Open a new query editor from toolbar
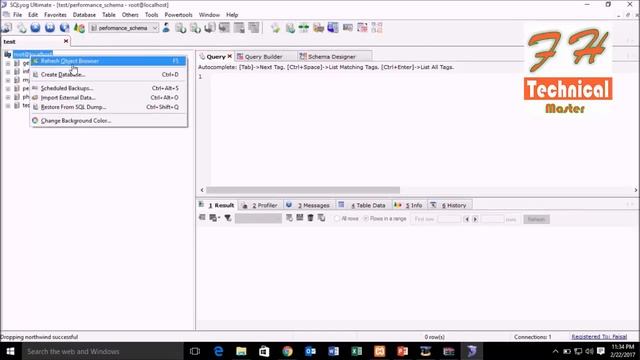Screen dimensions: 640x360 (x=21, y=28)
